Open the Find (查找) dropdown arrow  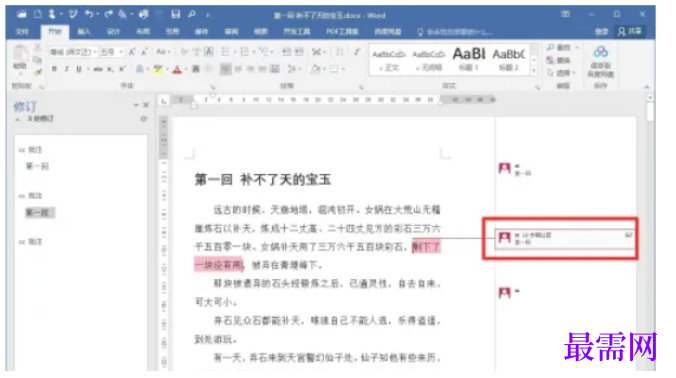[577, 47]
